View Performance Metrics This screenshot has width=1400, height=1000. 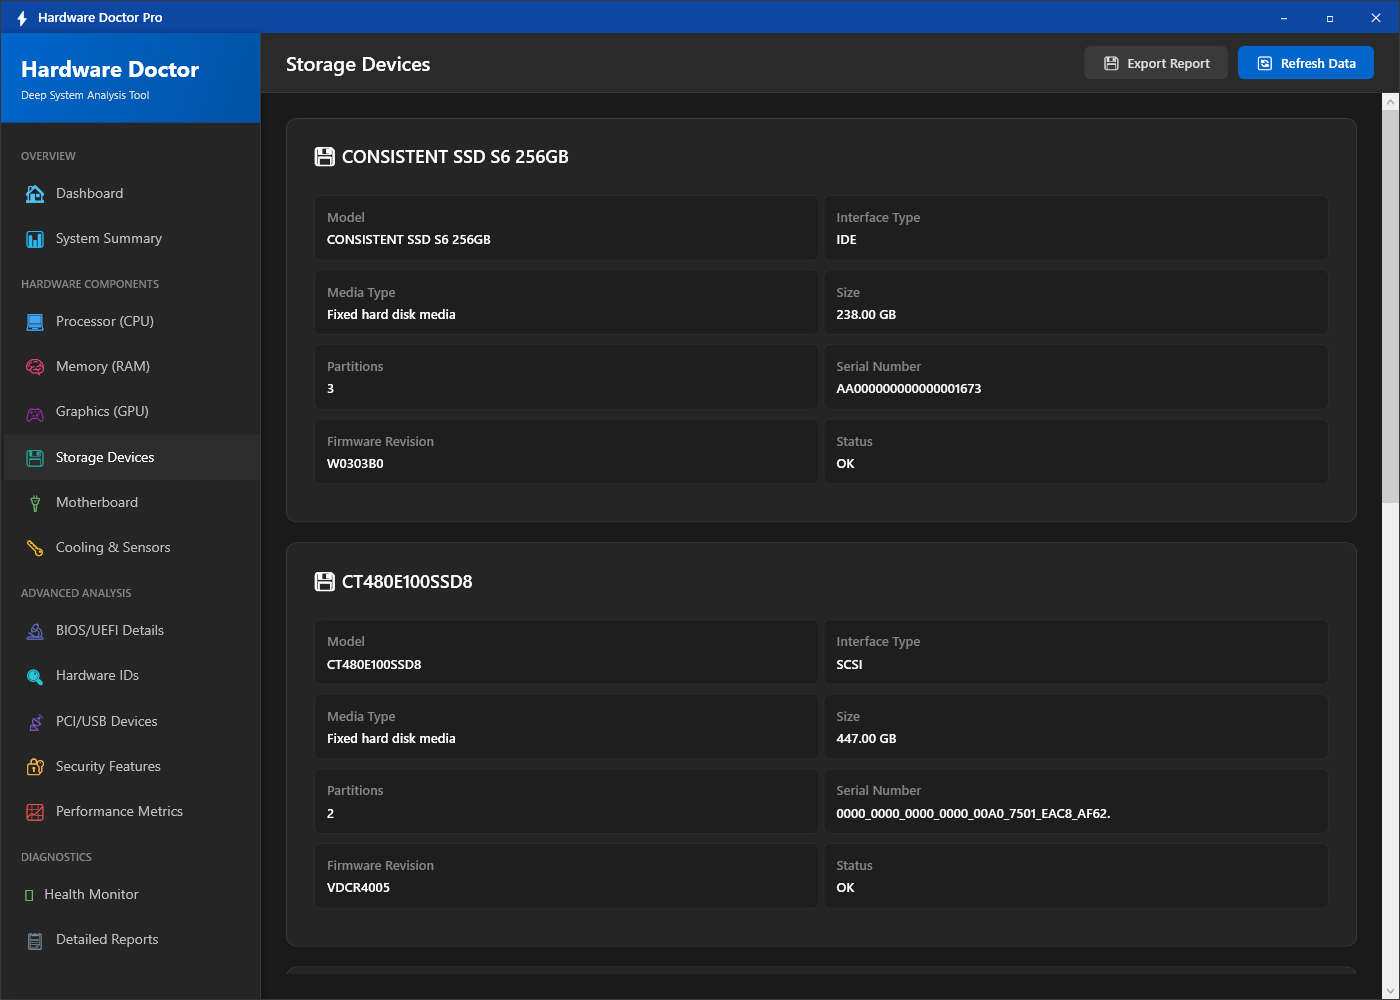(x=131, y=812)
